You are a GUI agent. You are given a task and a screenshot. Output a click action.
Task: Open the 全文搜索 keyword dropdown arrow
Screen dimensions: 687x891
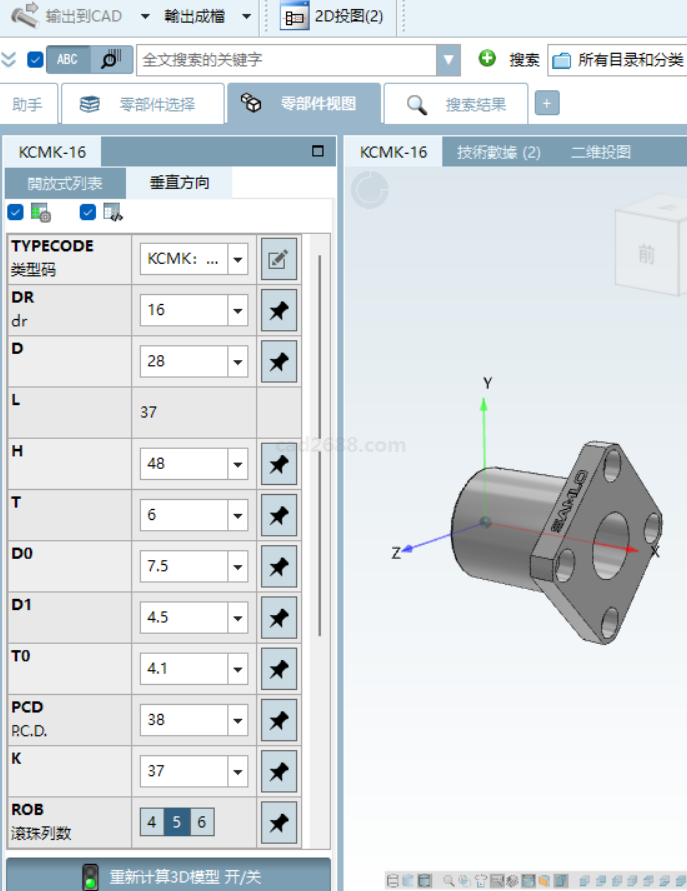coord(448,60)
